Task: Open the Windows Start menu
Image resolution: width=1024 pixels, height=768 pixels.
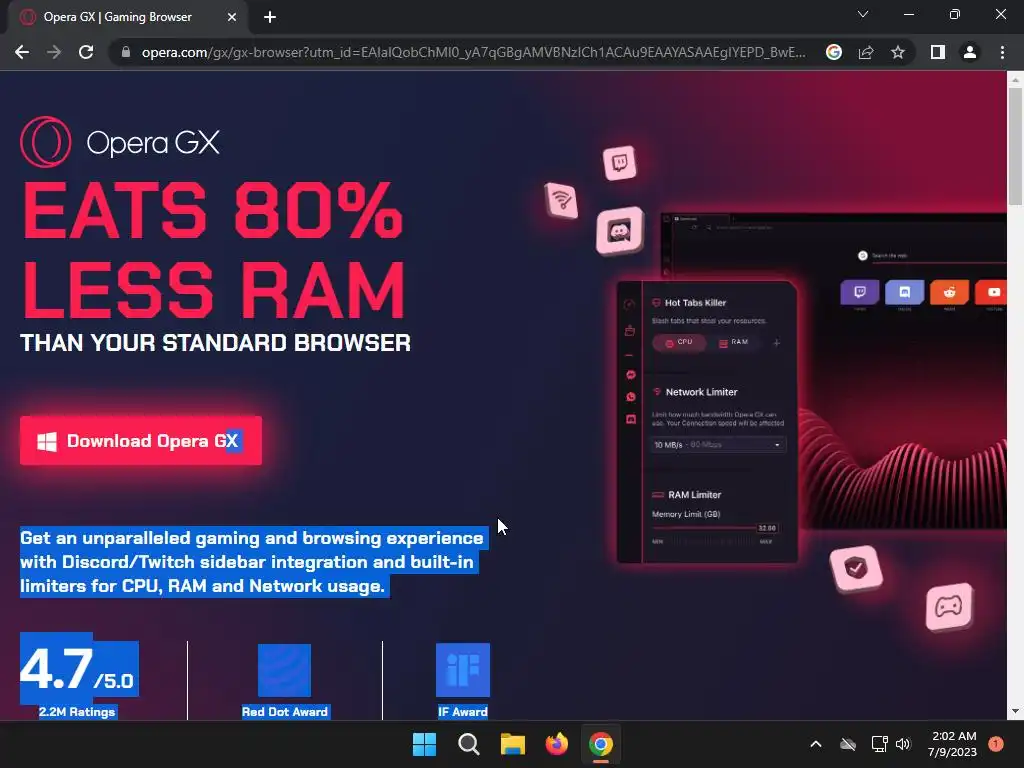Action: 424,744
